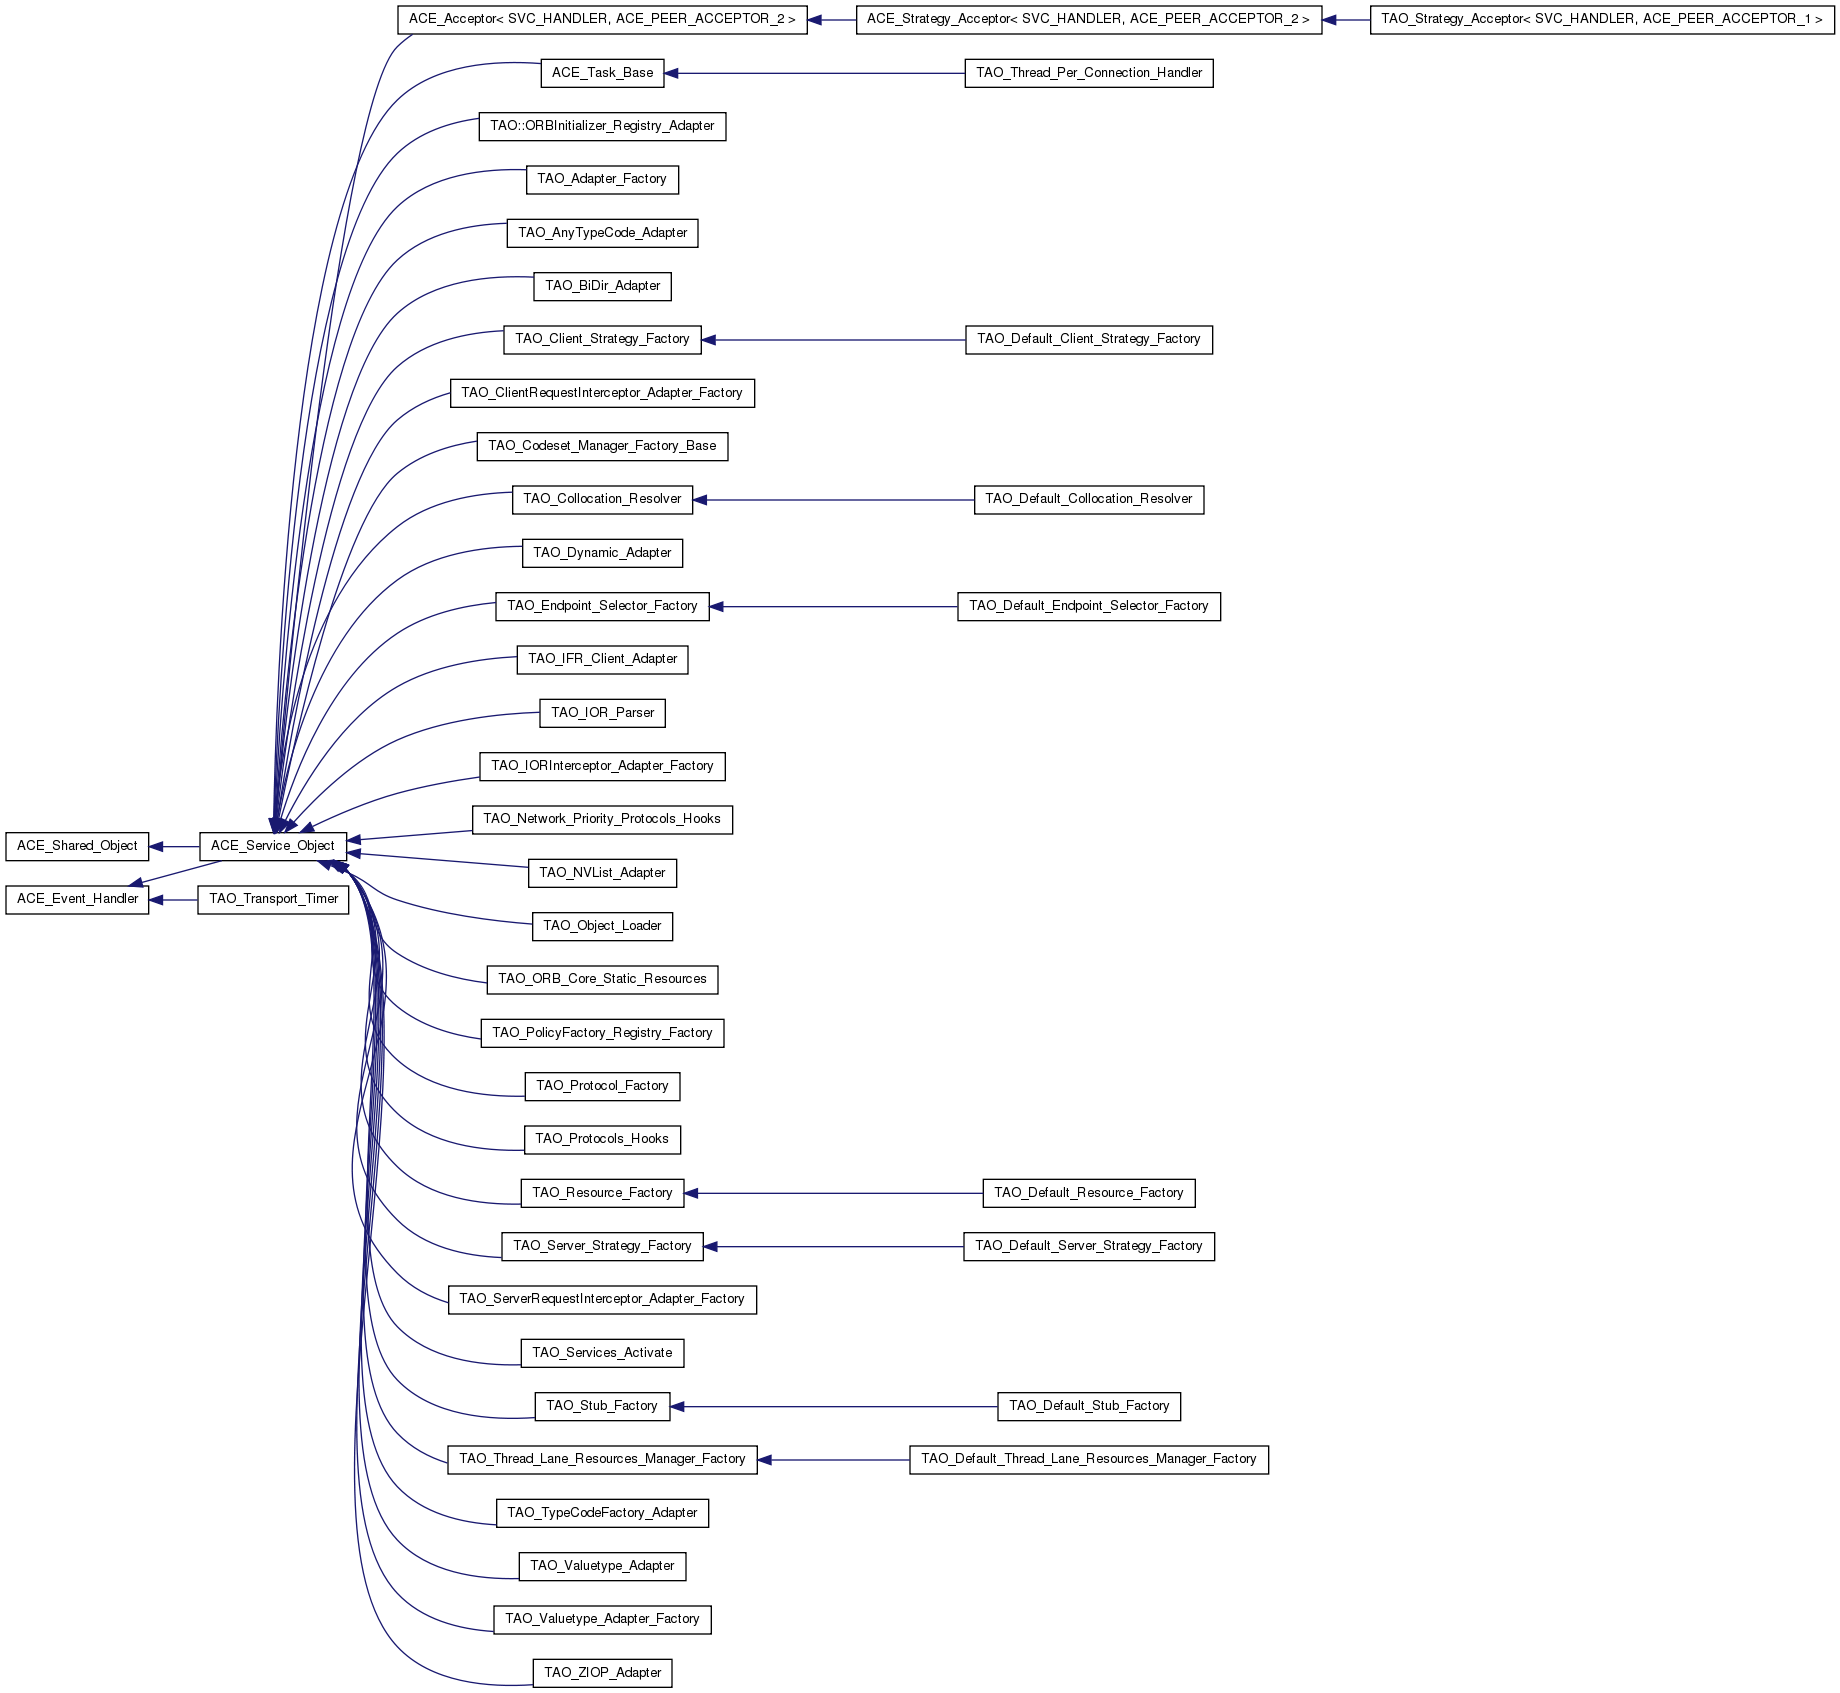Open the ACE_Service_Object class node
1840x1693 pixels.
pyautogui.click(x=273, y=846)
